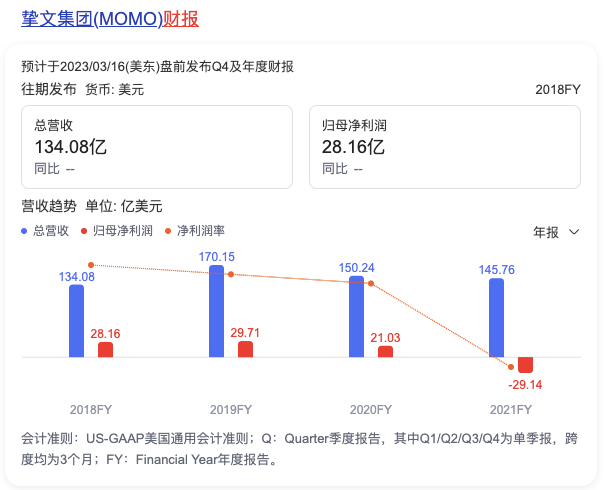Open the 挚文集团(MOMO)财报 link
The width and height of the screenshot is (604, 490).
pyautogui.click(x=110, y=18)
